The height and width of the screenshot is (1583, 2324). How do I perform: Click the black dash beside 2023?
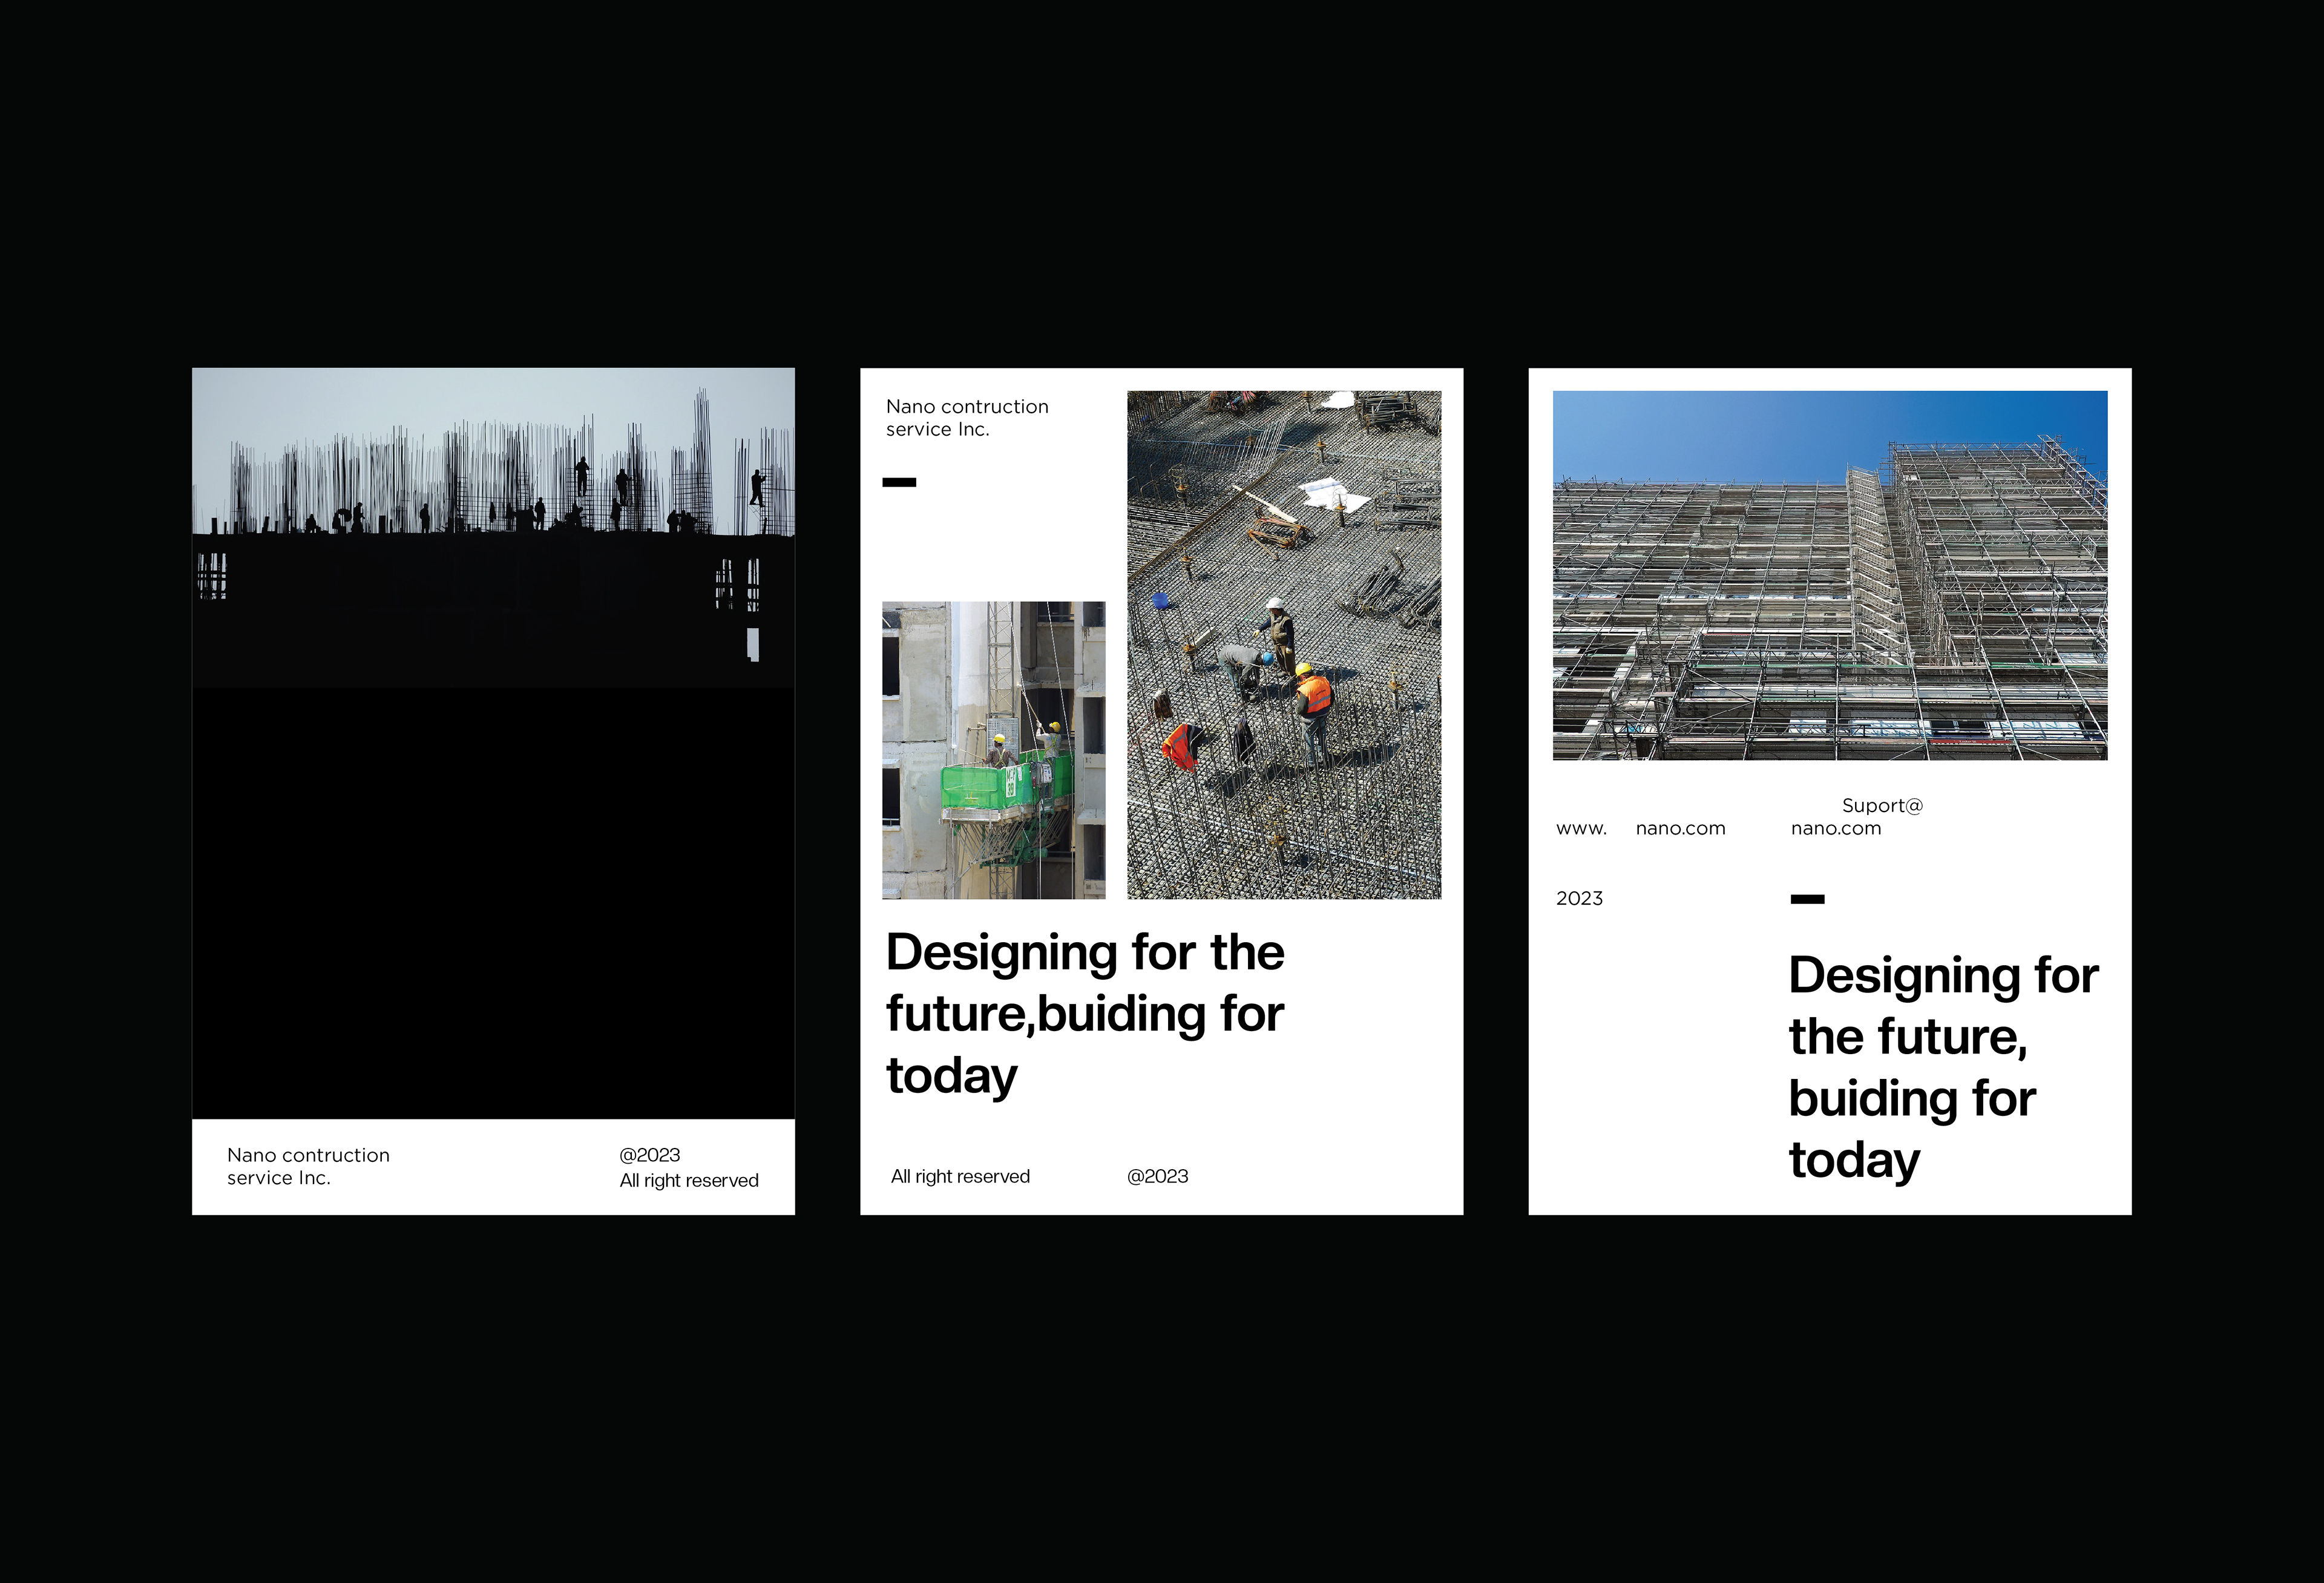click(x=1807, y=899)
